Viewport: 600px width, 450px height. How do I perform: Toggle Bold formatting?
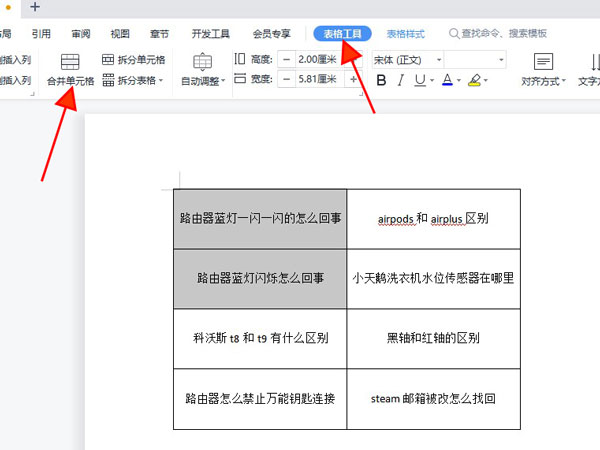point(382,80)
